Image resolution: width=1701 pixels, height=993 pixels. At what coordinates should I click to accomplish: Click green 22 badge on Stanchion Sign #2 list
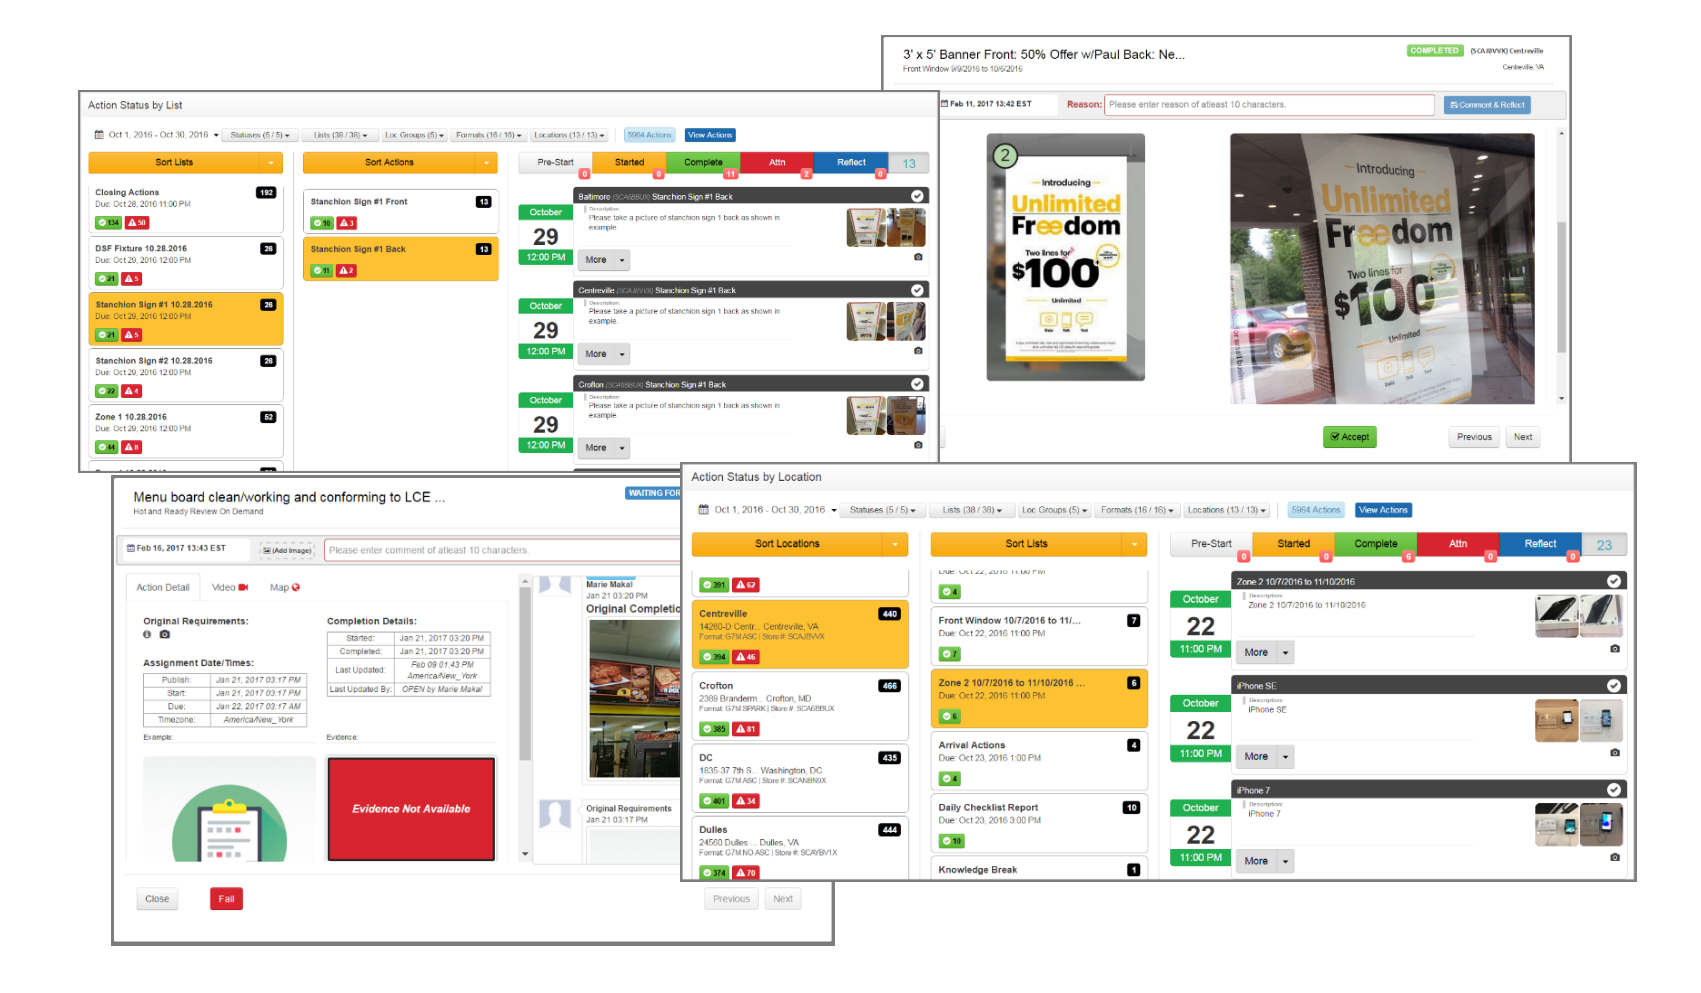point(107,391)
